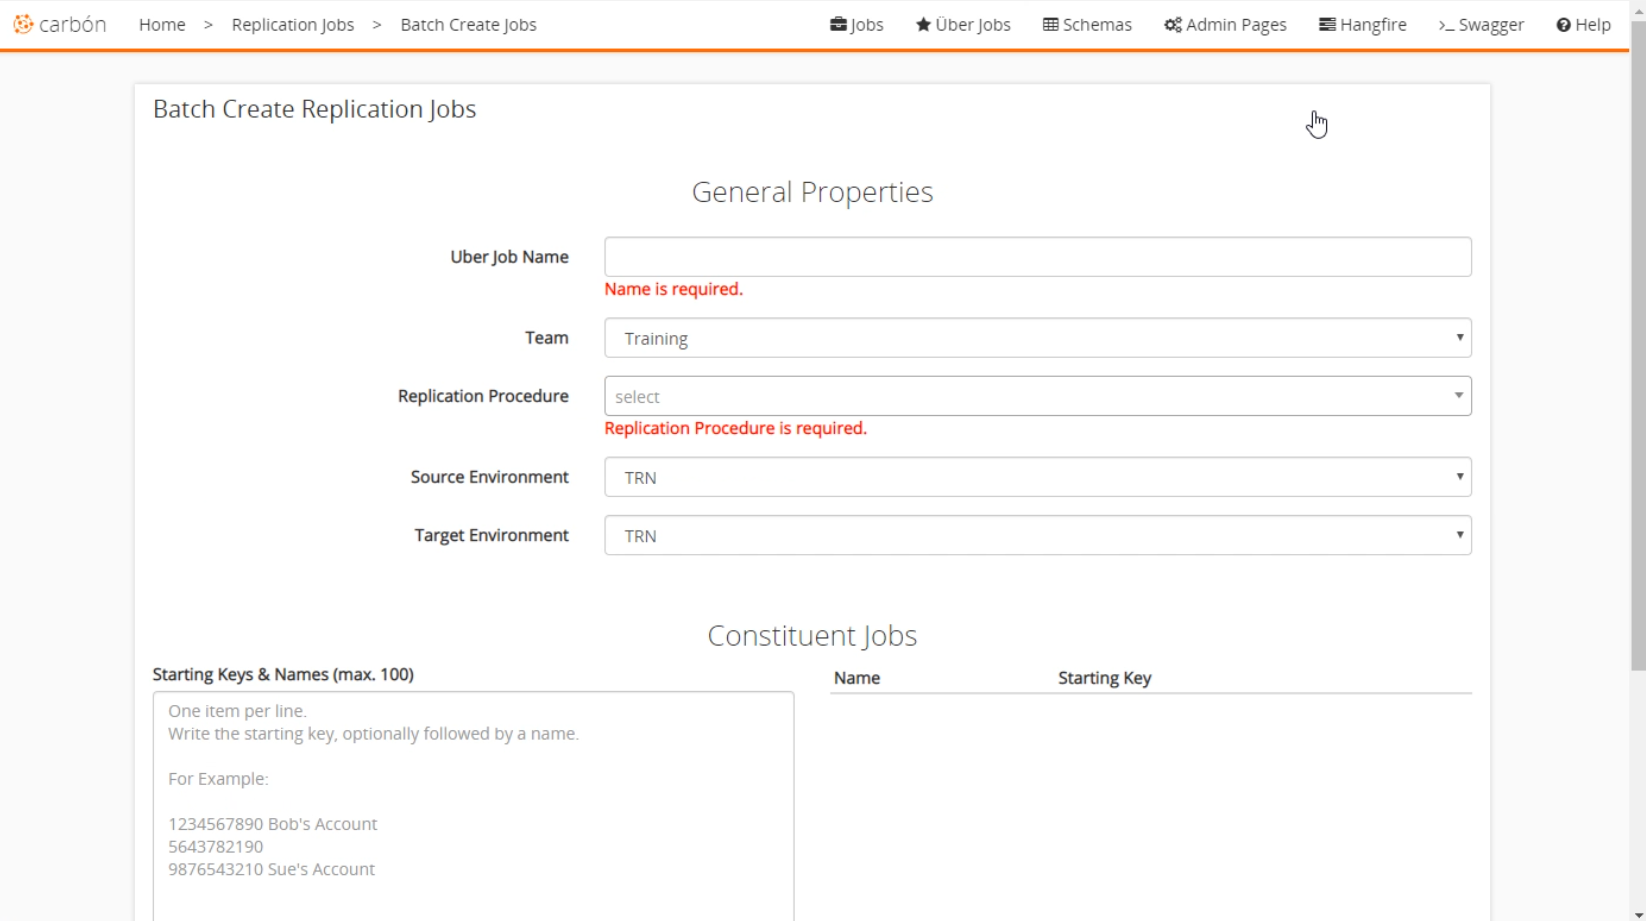
Task: Open the Schemas menu item
Action: coord(1087,24)
